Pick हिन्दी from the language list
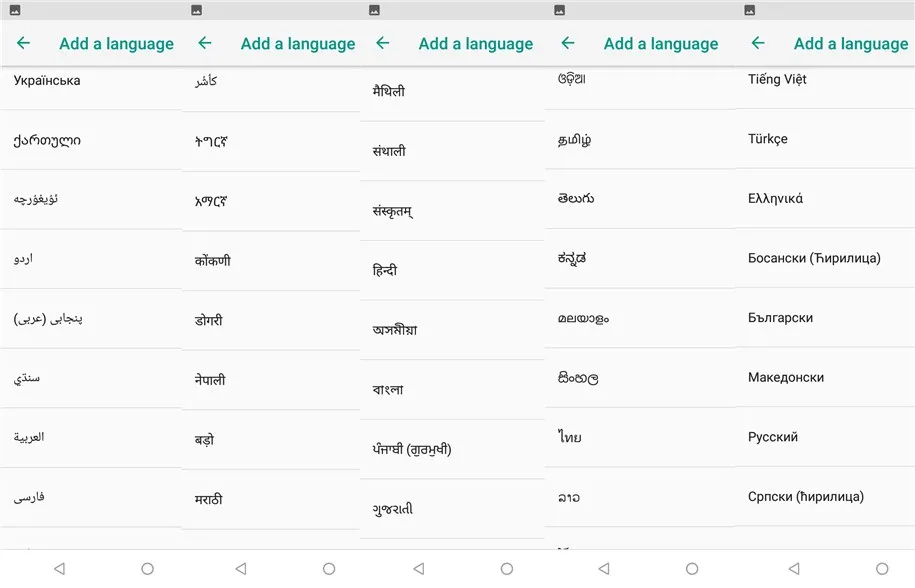The image size is (915, 588). [x=452, y=271]
